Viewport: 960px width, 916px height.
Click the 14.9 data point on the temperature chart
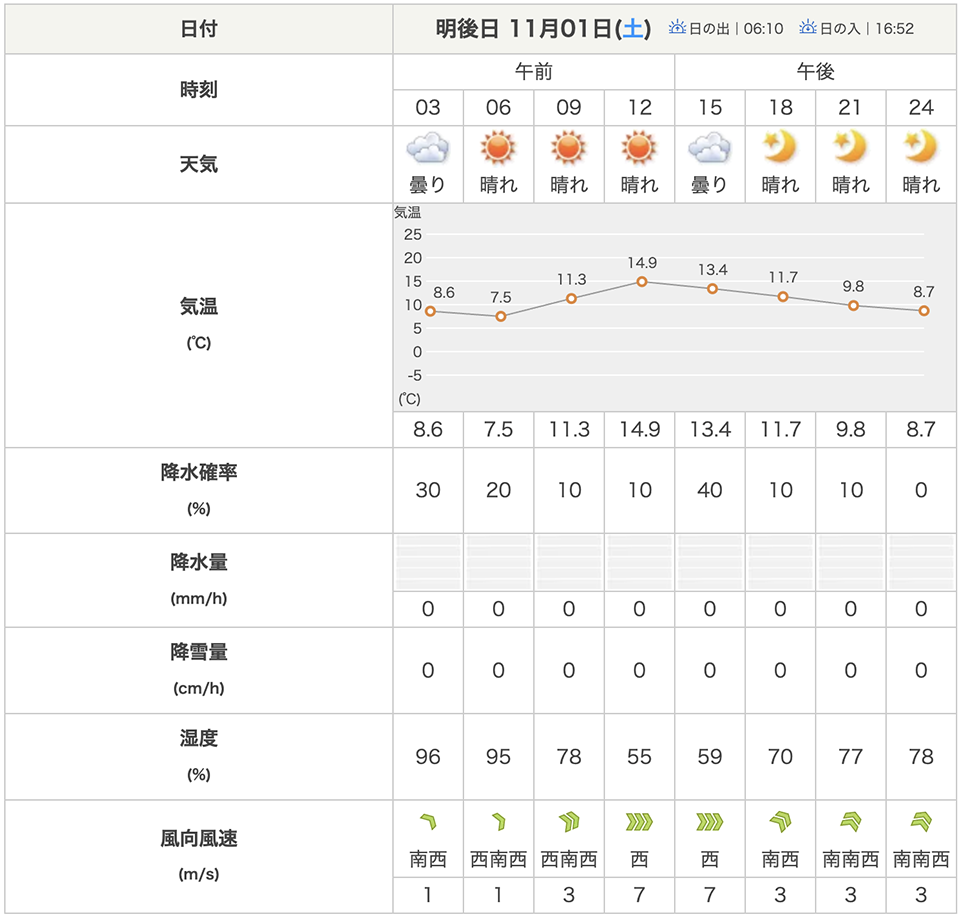642,281
